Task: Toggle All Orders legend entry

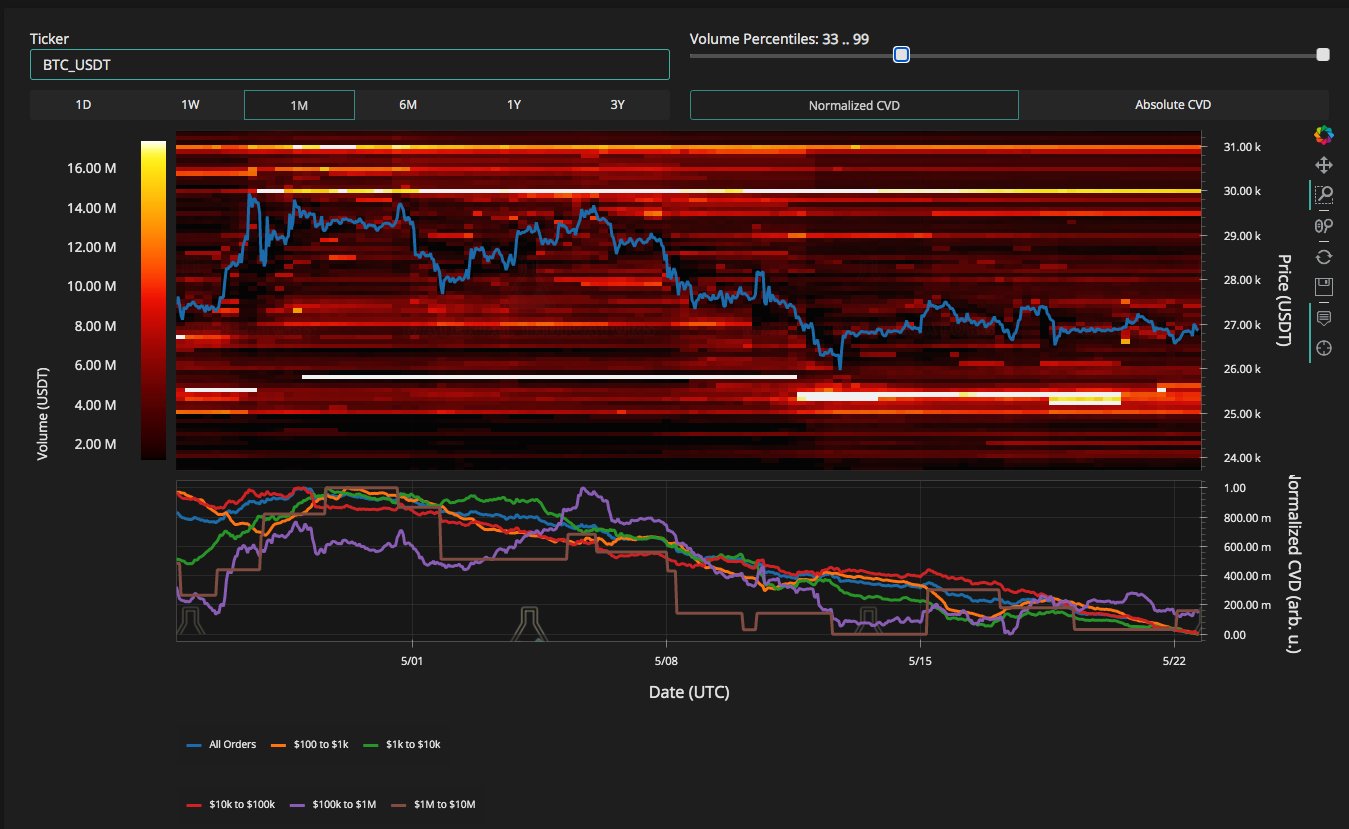Action: pos(222,745)
